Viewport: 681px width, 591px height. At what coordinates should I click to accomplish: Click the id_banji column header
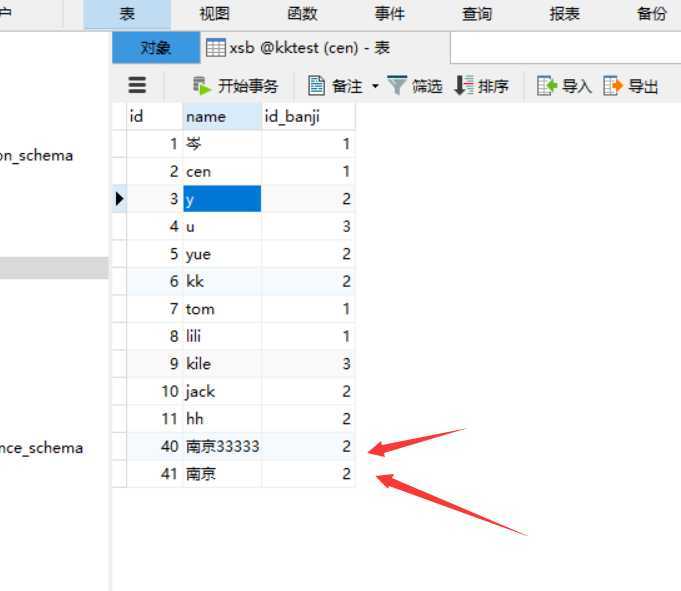pos(308,116)
